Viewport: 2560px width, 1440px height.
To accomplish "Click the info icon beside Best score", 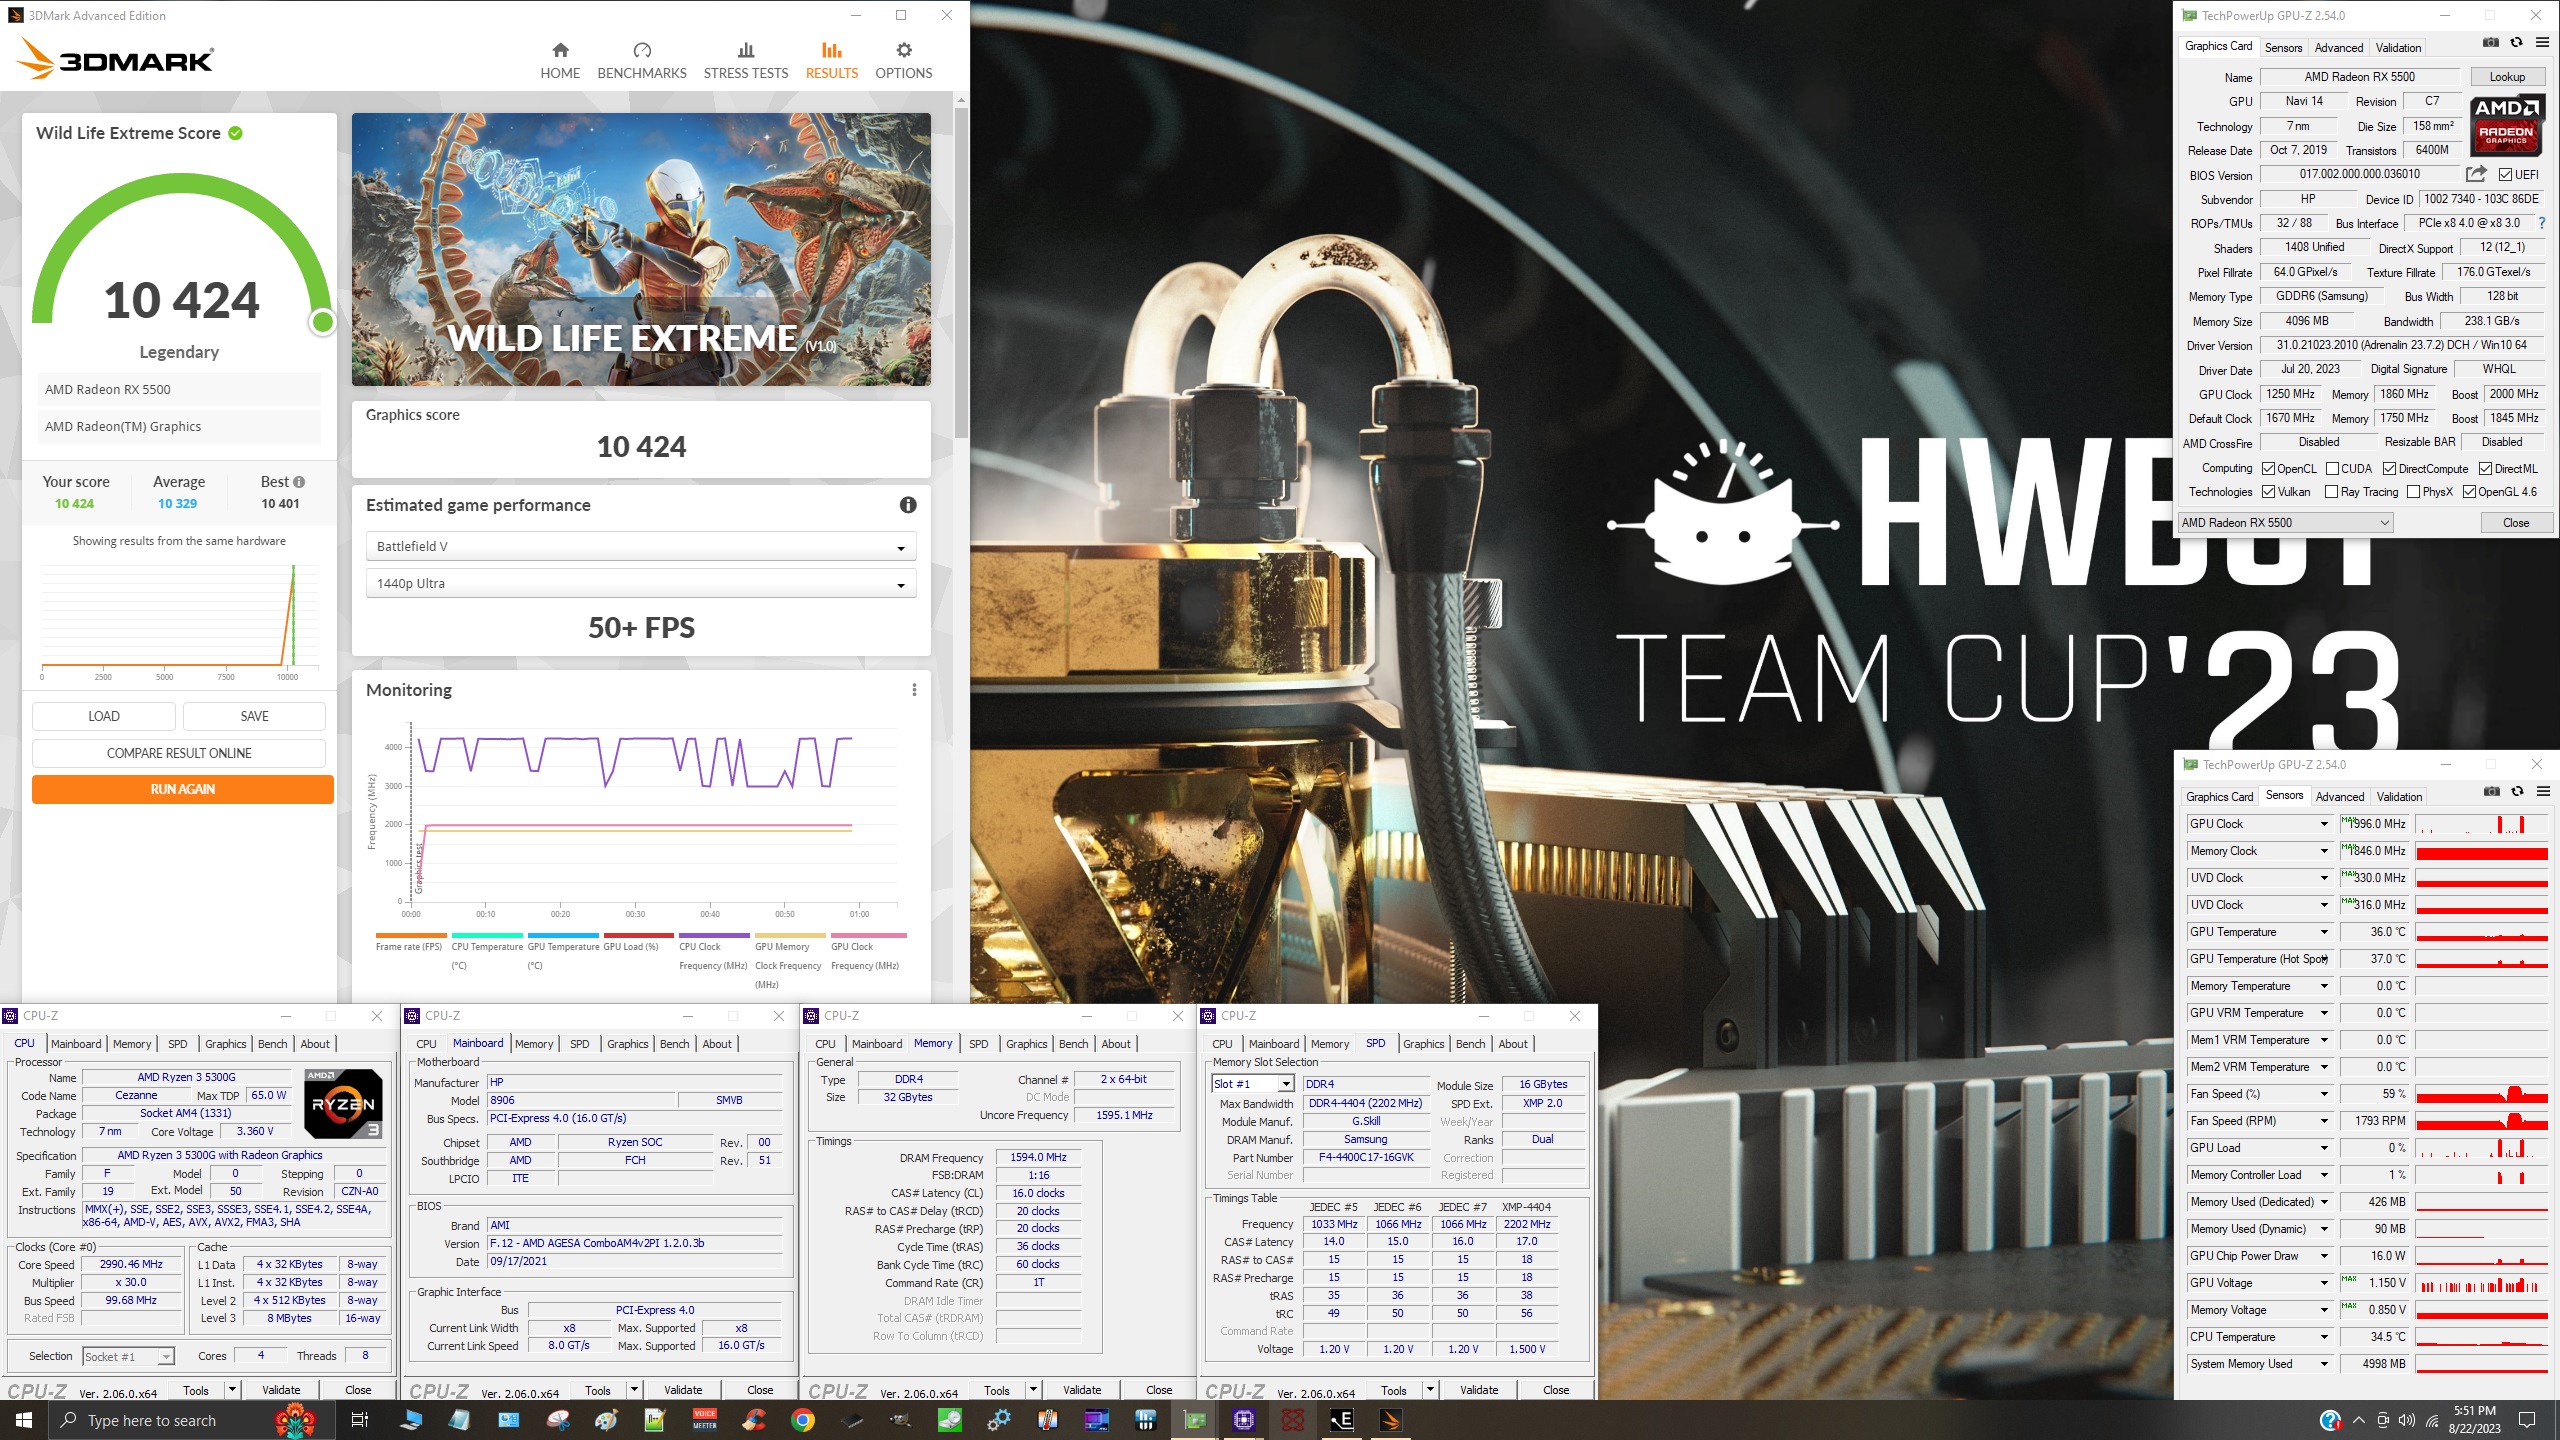I will (299, 482).
